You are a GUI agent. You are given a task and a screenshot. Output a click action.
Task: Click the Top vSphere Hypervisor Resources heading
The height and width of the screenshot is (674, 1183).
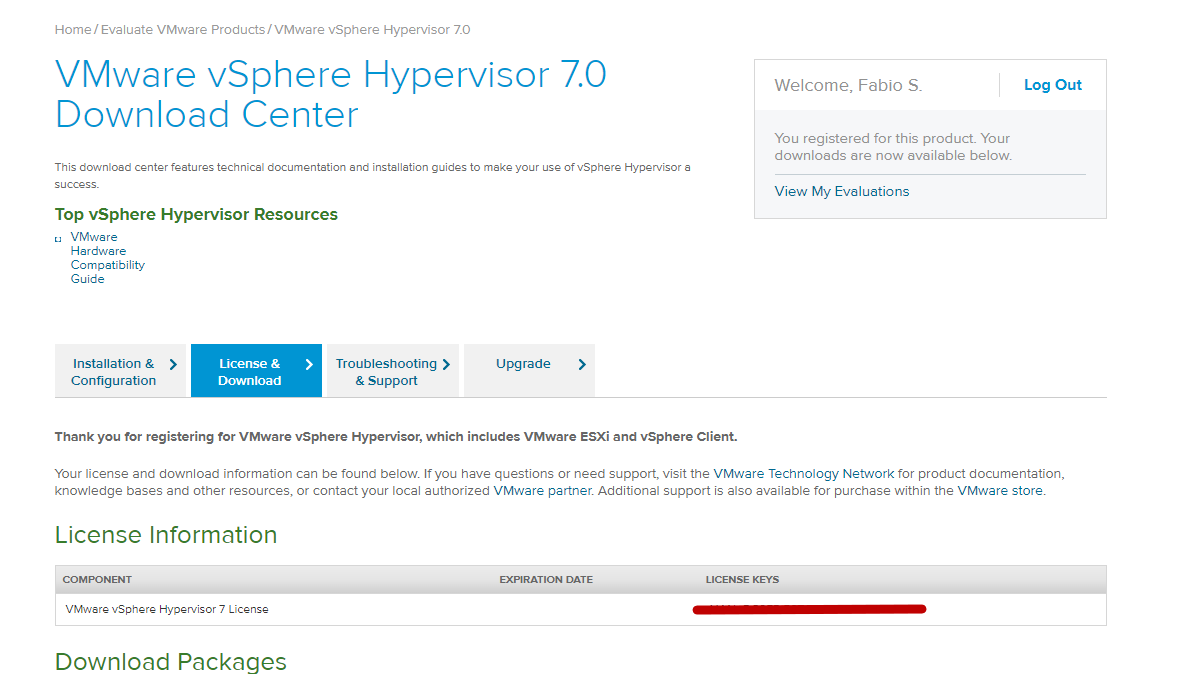point(196,214)
